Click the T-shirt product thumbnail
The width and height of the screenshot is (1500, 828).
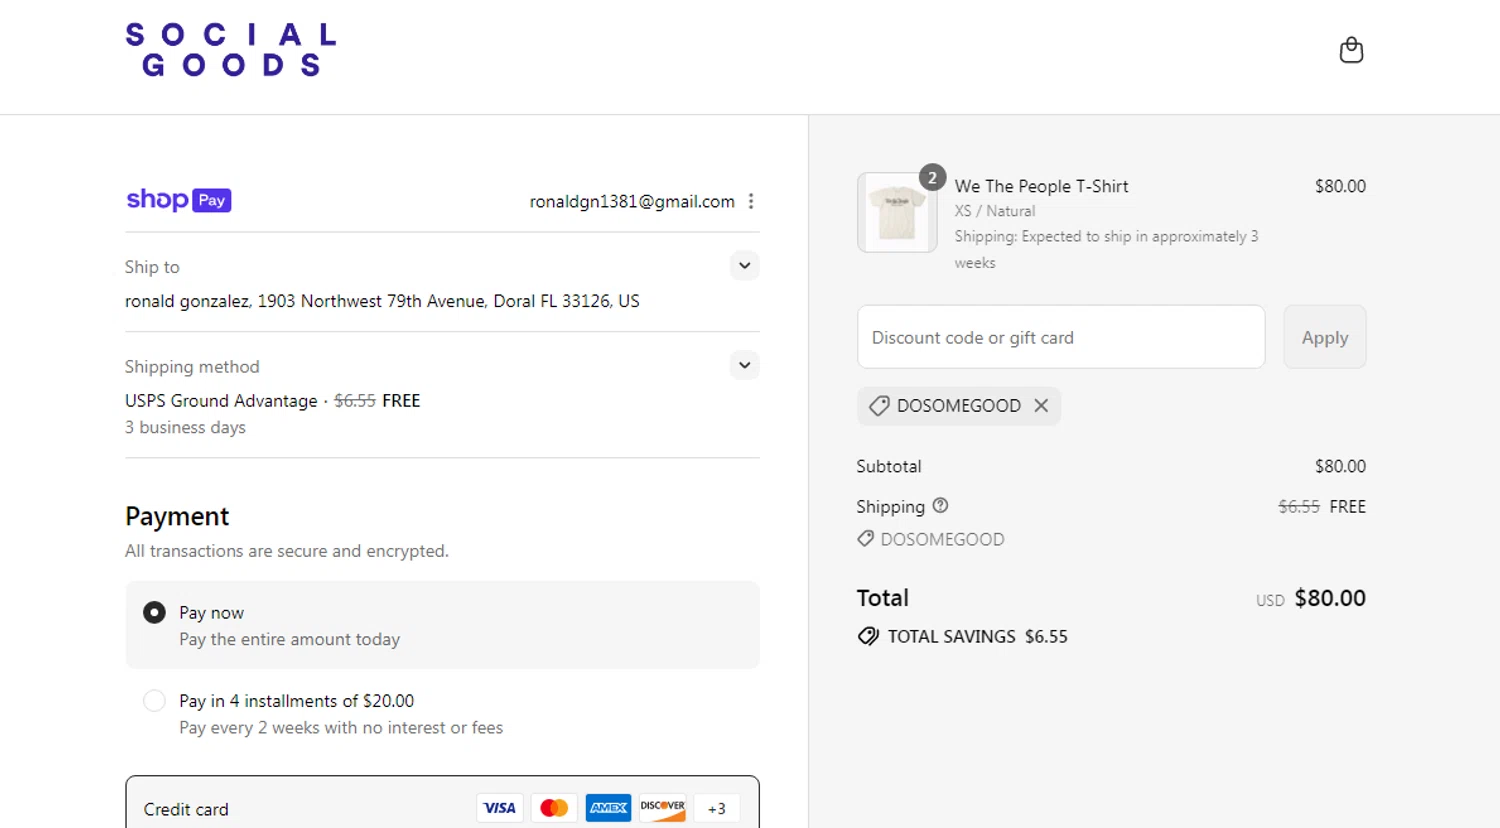897,212
